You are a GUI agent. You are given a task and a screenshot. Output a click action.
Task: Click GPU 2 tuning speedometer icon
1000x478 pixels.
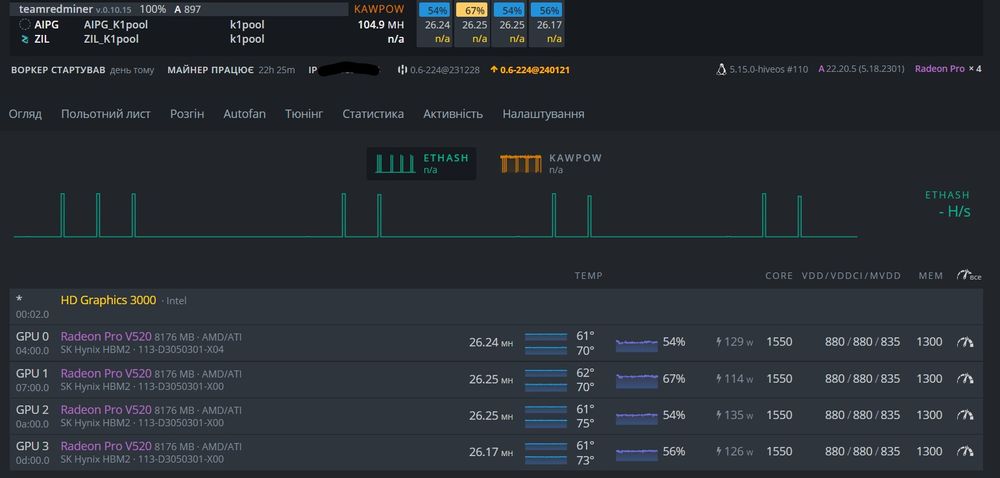(x=965, y=415)
